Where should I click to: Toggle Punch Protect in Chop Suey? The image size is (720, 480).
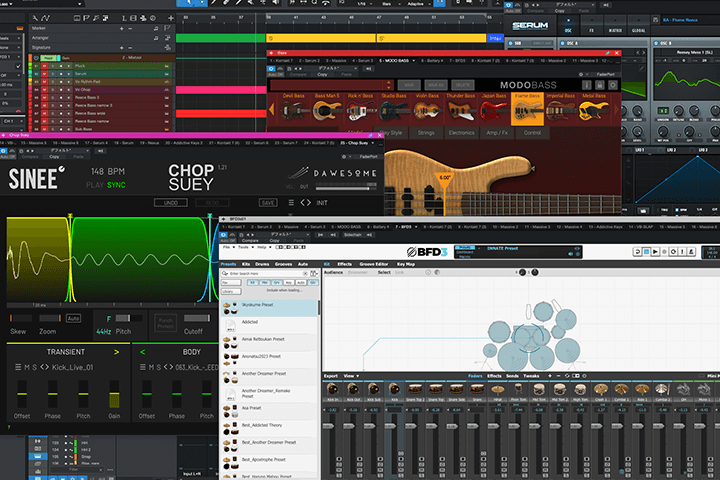(165, 323)
